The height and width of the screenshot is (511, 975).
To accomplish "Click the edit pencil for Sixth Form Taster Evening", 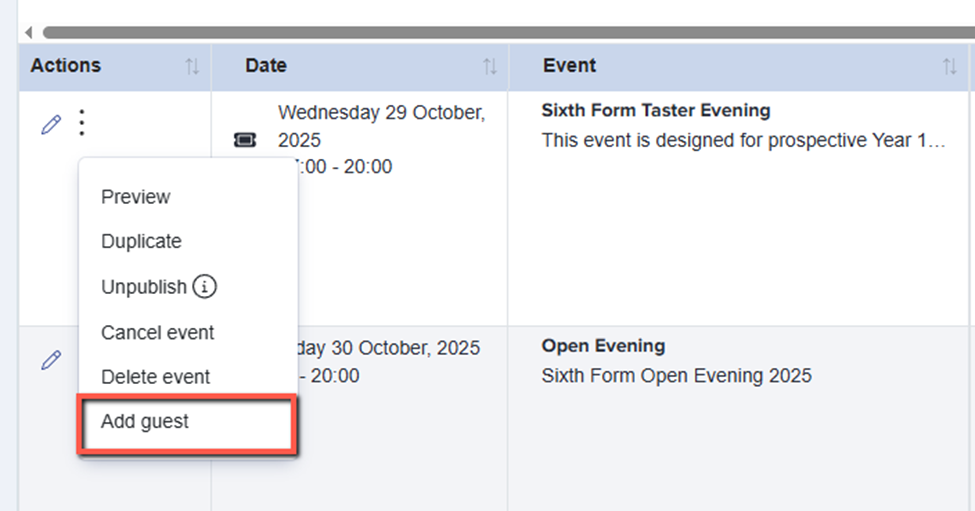I will click(51, 125).
